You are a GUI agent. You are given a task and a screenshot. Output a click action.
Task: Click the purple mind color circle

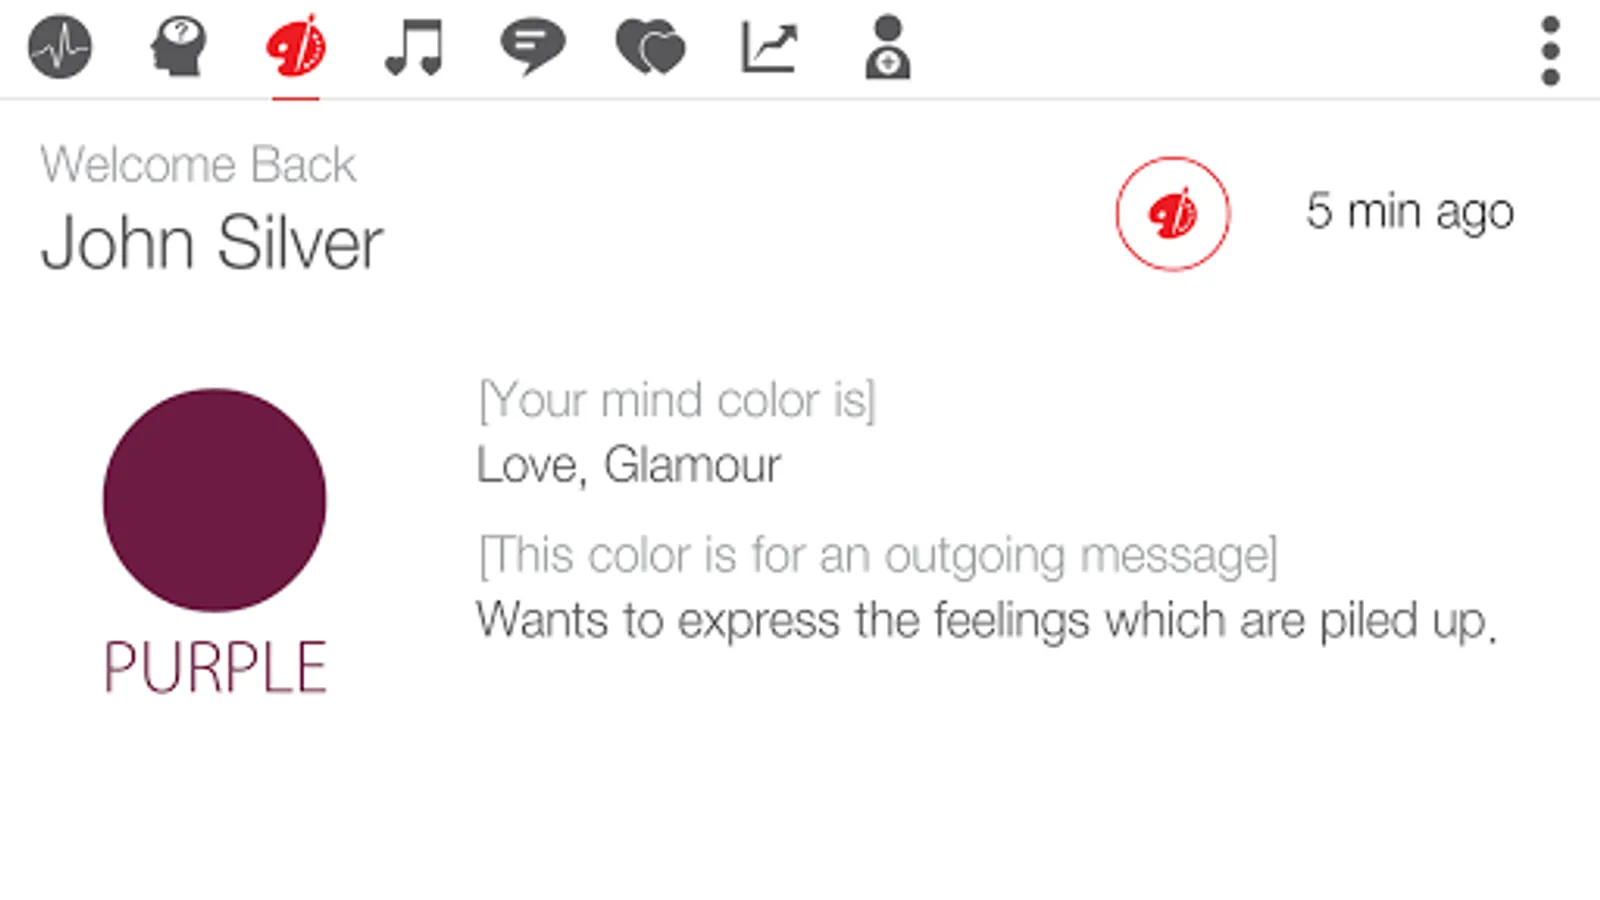pos(214,500)
